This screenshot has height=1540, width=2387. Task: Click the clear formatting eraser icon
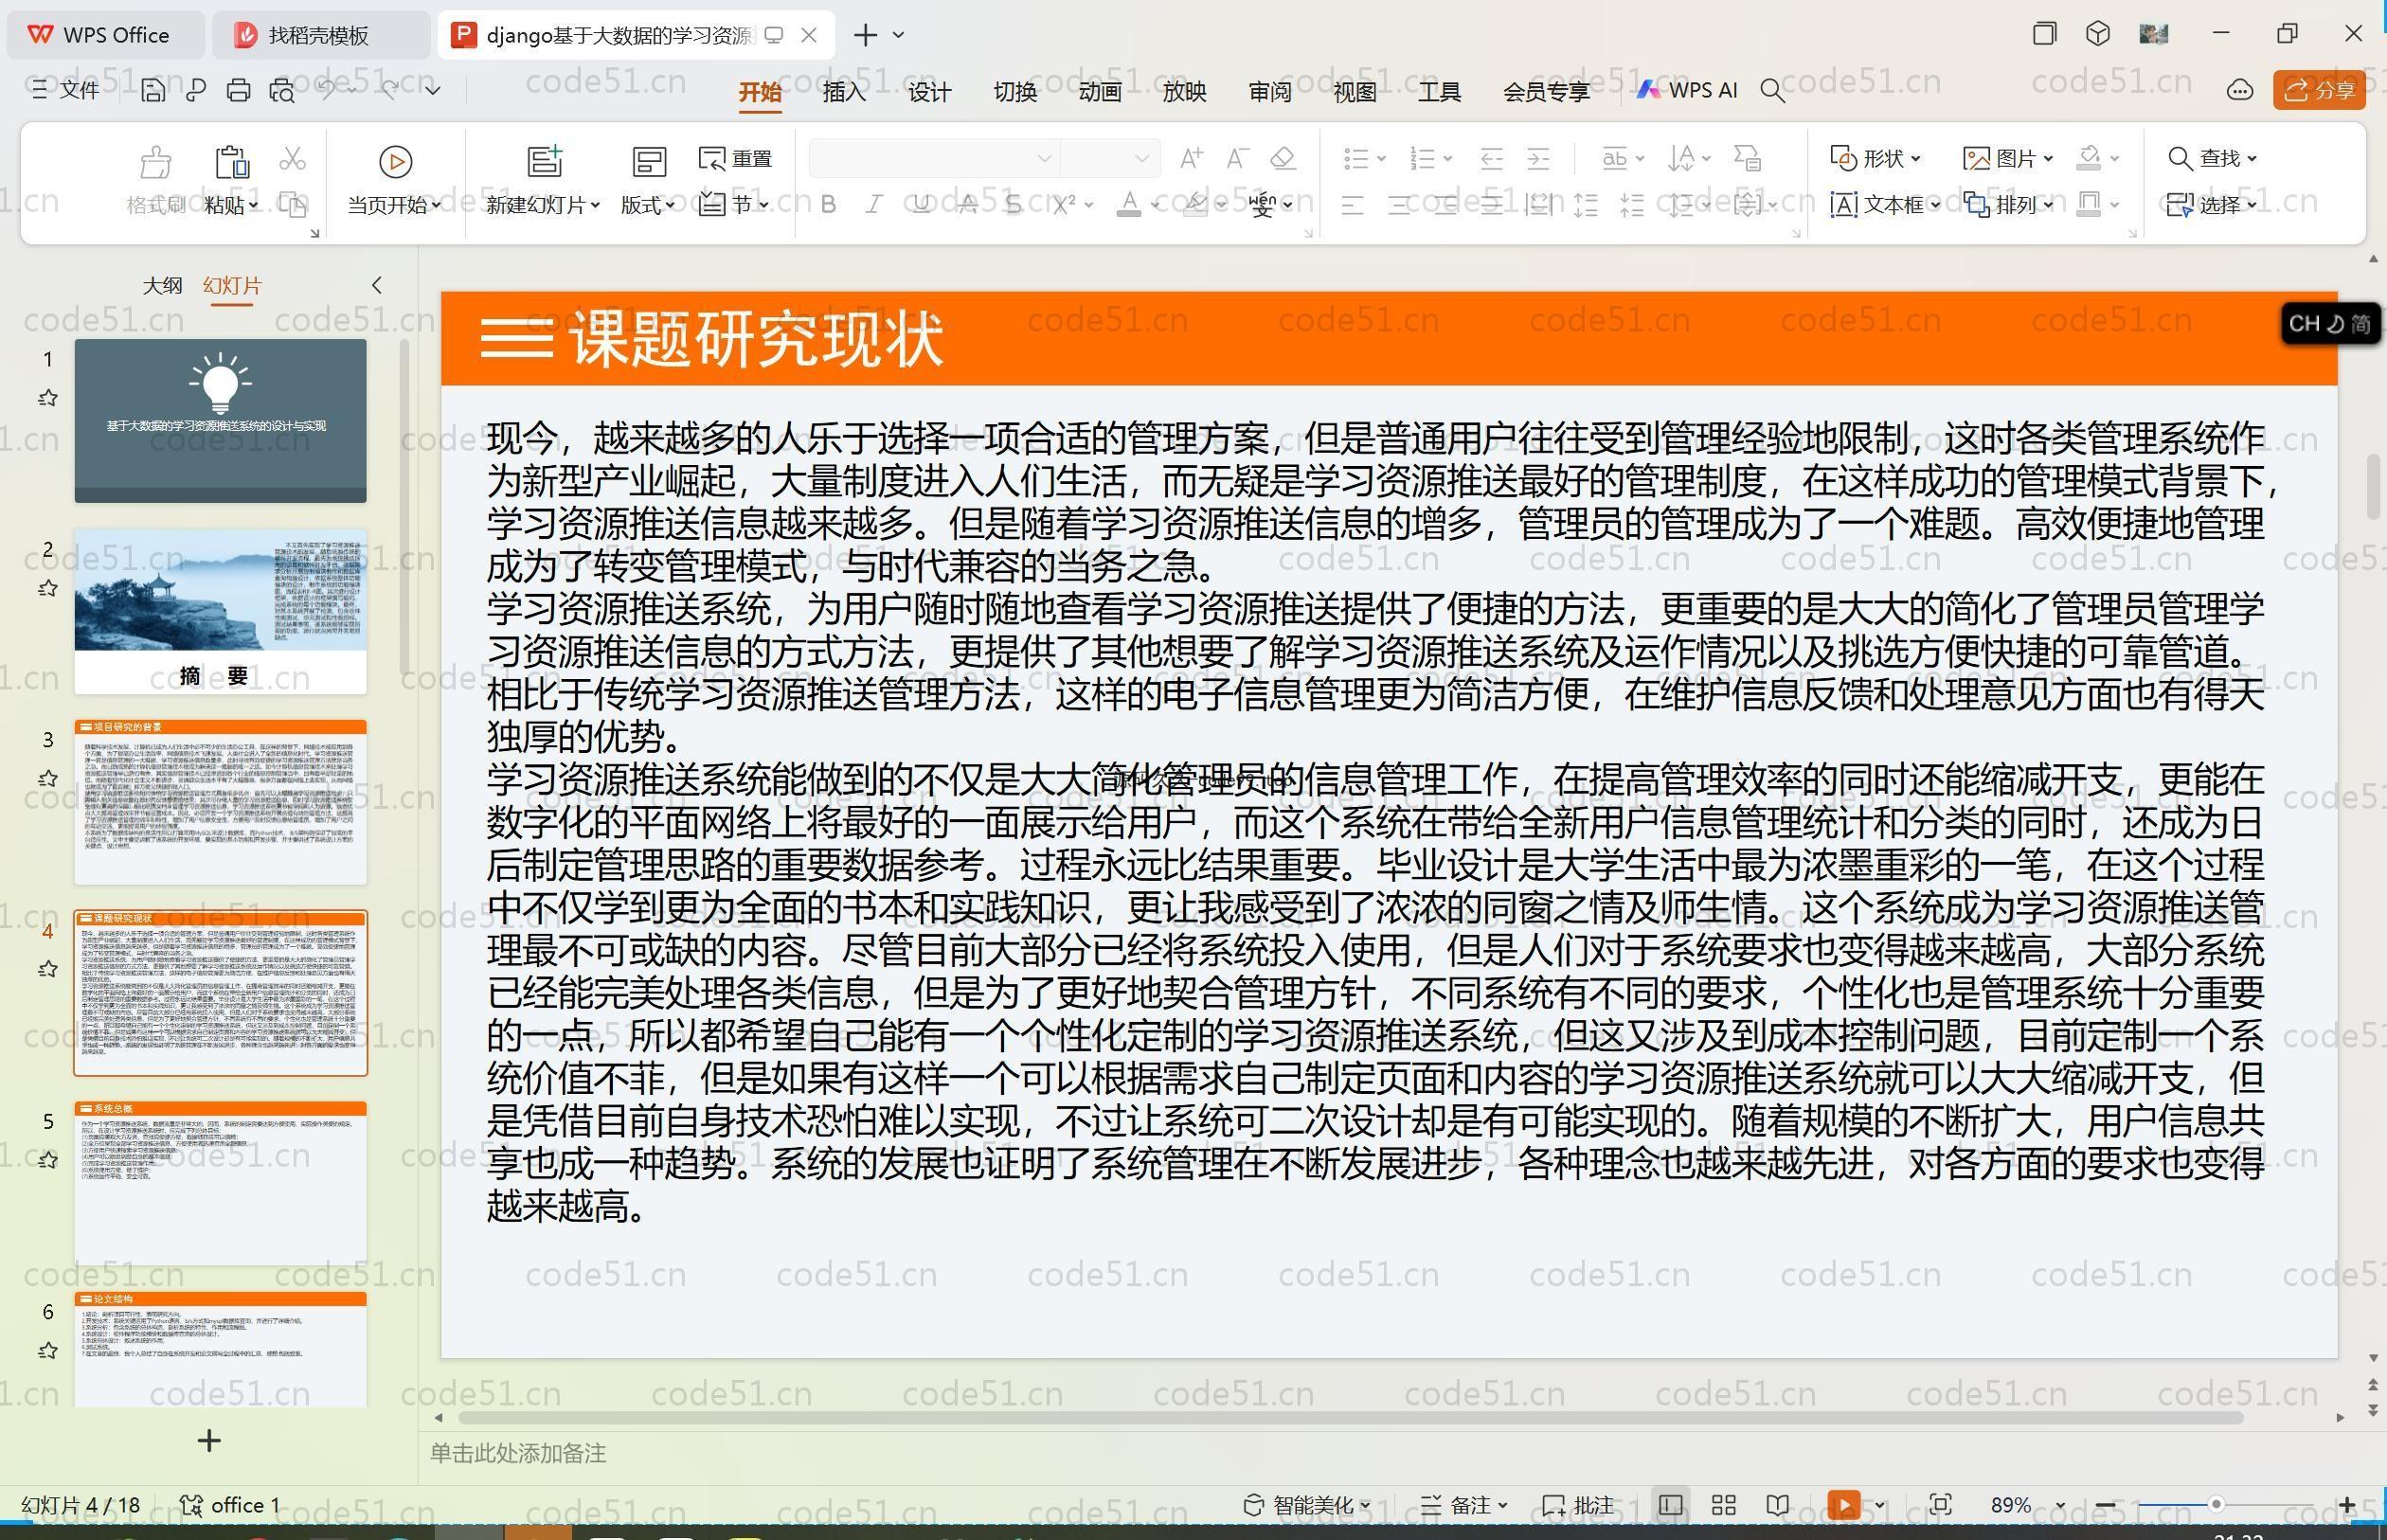[x=1283, y=158]
